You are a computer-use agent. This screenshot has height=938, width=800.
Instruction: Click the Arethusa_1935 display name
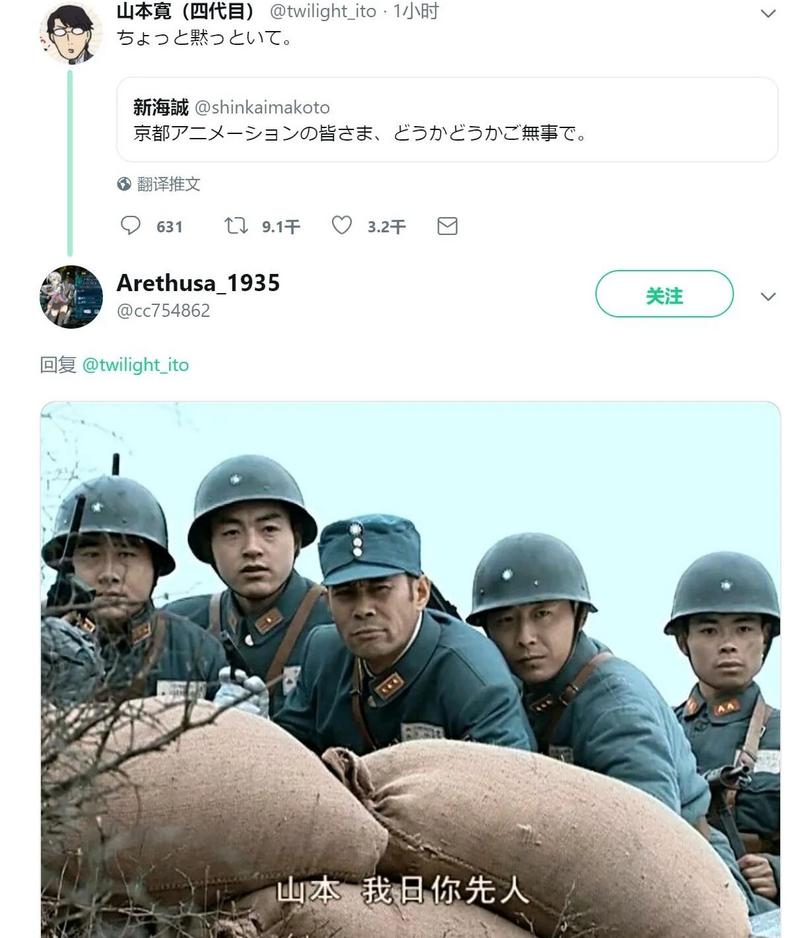click(198, 283)
